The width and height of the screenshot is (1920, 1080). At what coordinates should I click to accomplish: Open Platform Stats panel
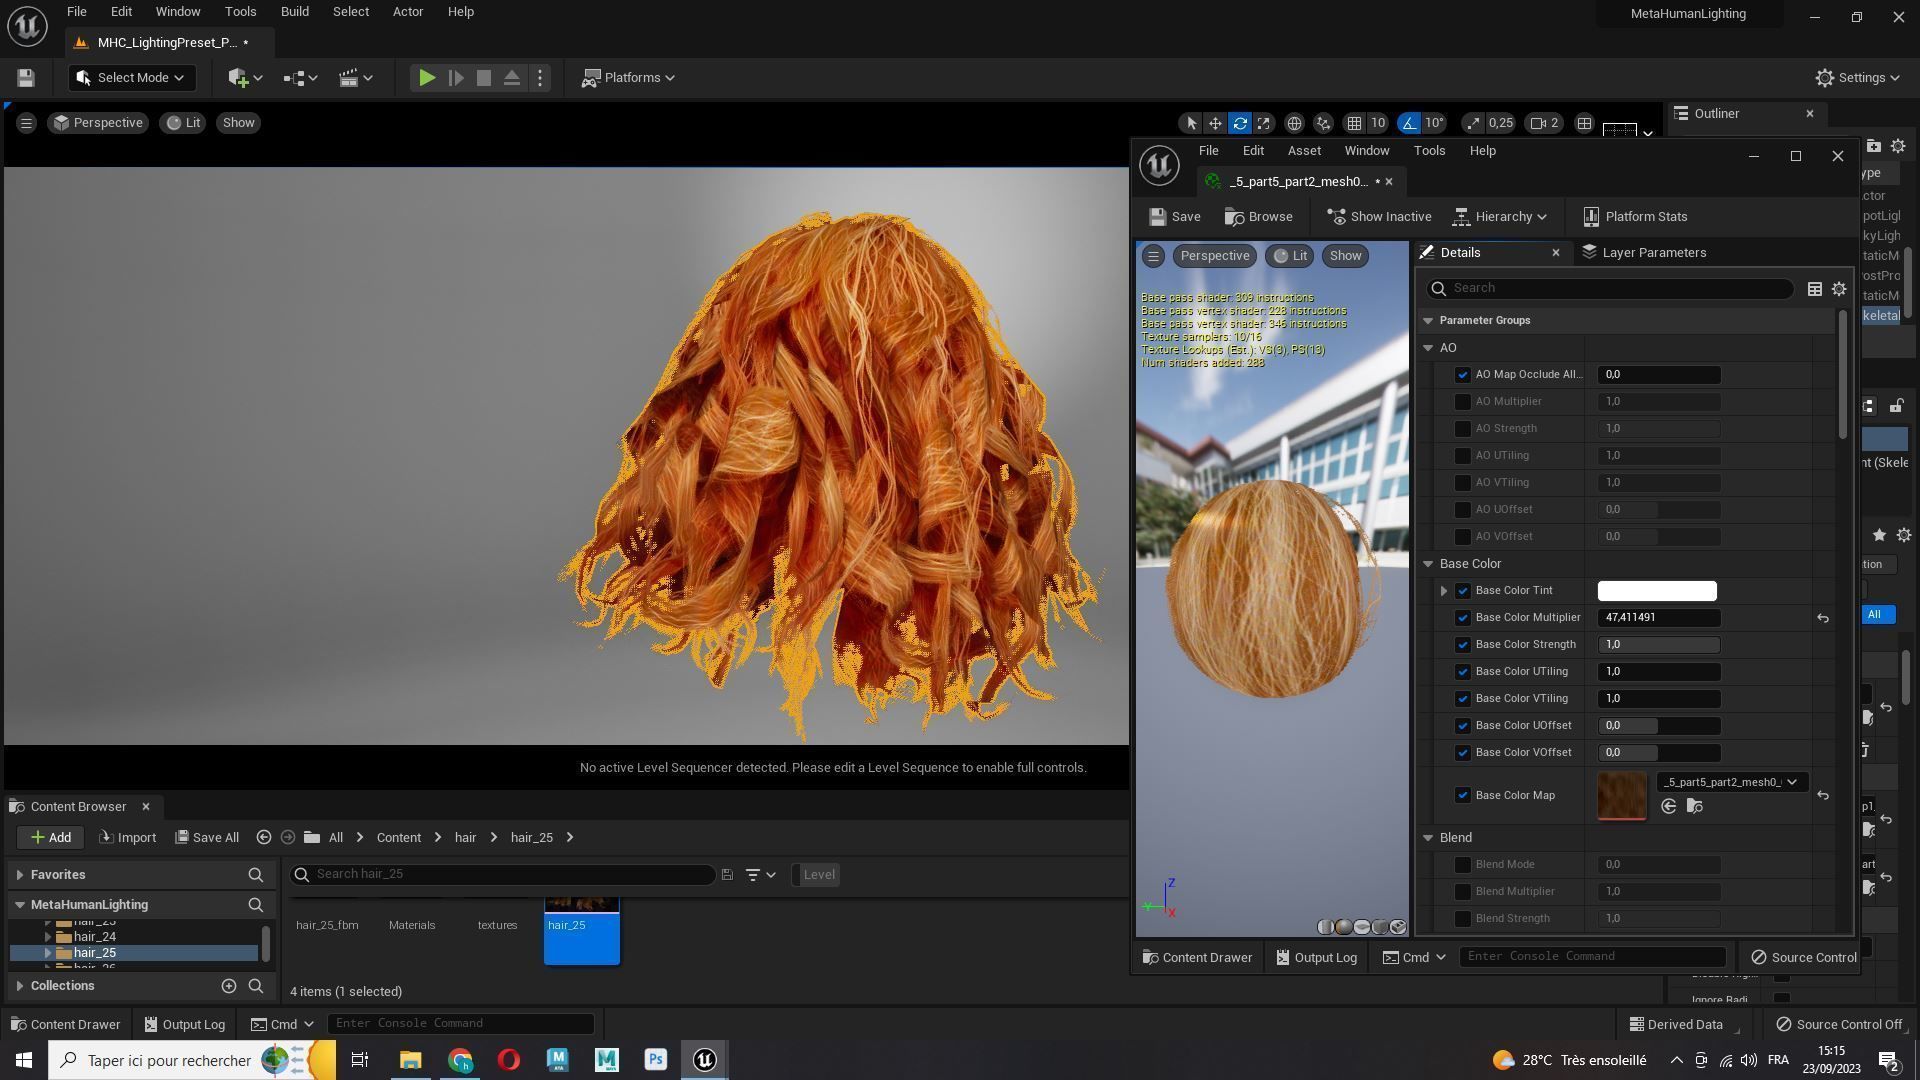(1636, 217)
